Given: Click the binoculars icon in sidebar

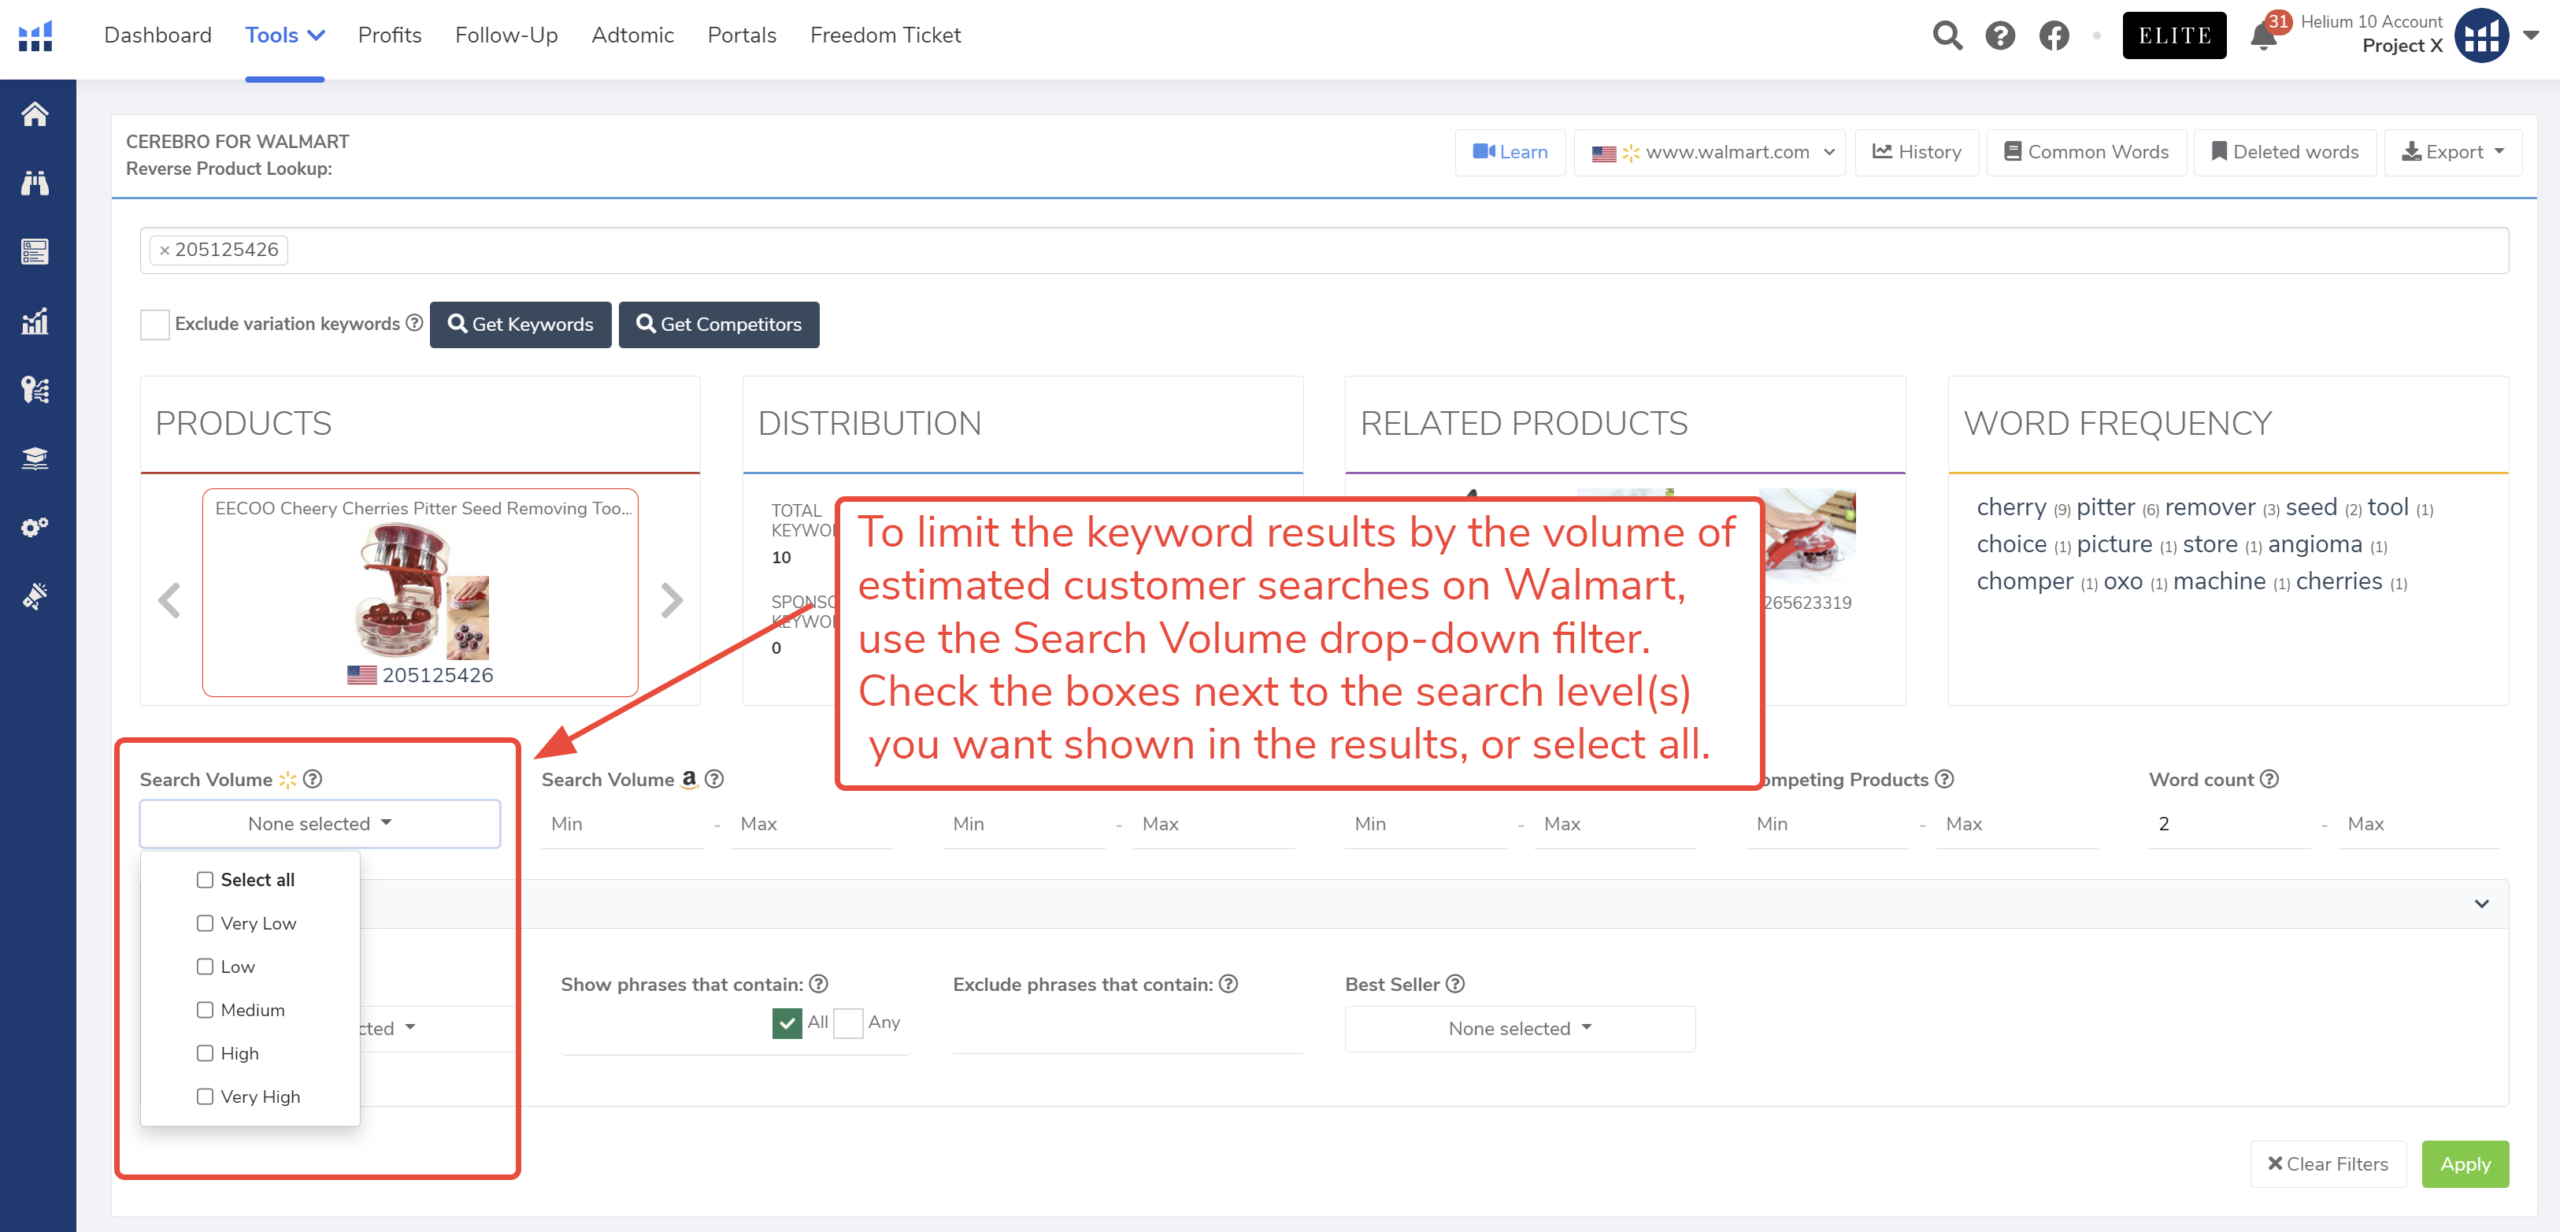Looking at the screenshot, I should [x=35, y=183].
